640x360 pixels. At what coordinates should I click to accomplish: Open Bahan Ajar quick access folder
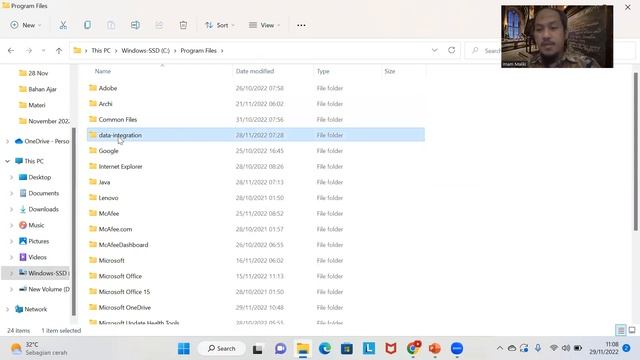(x=42, y=89)
